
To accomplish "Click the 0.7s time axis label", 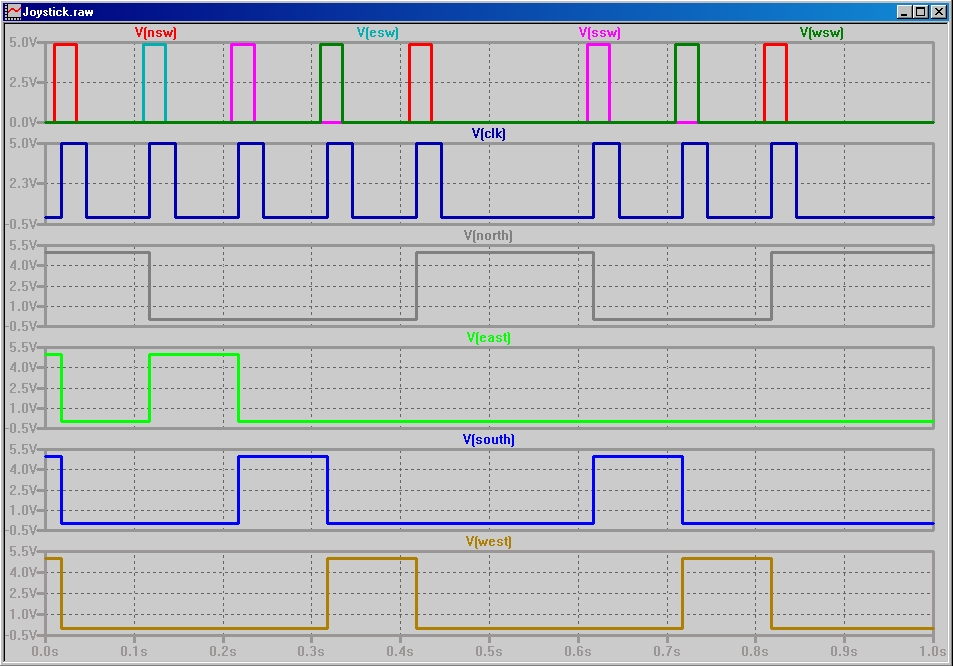I will click(x=666, y=652).
